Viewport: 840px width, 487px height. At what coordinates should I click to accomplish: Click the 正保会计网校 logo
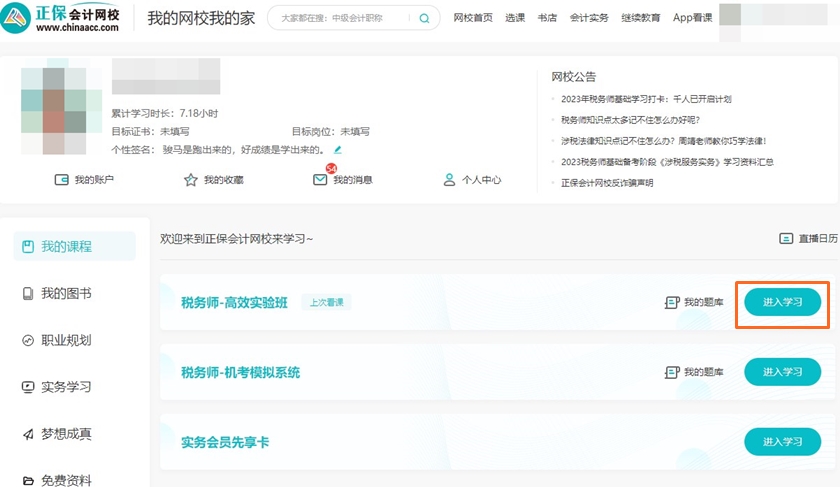tap(60, 17)
